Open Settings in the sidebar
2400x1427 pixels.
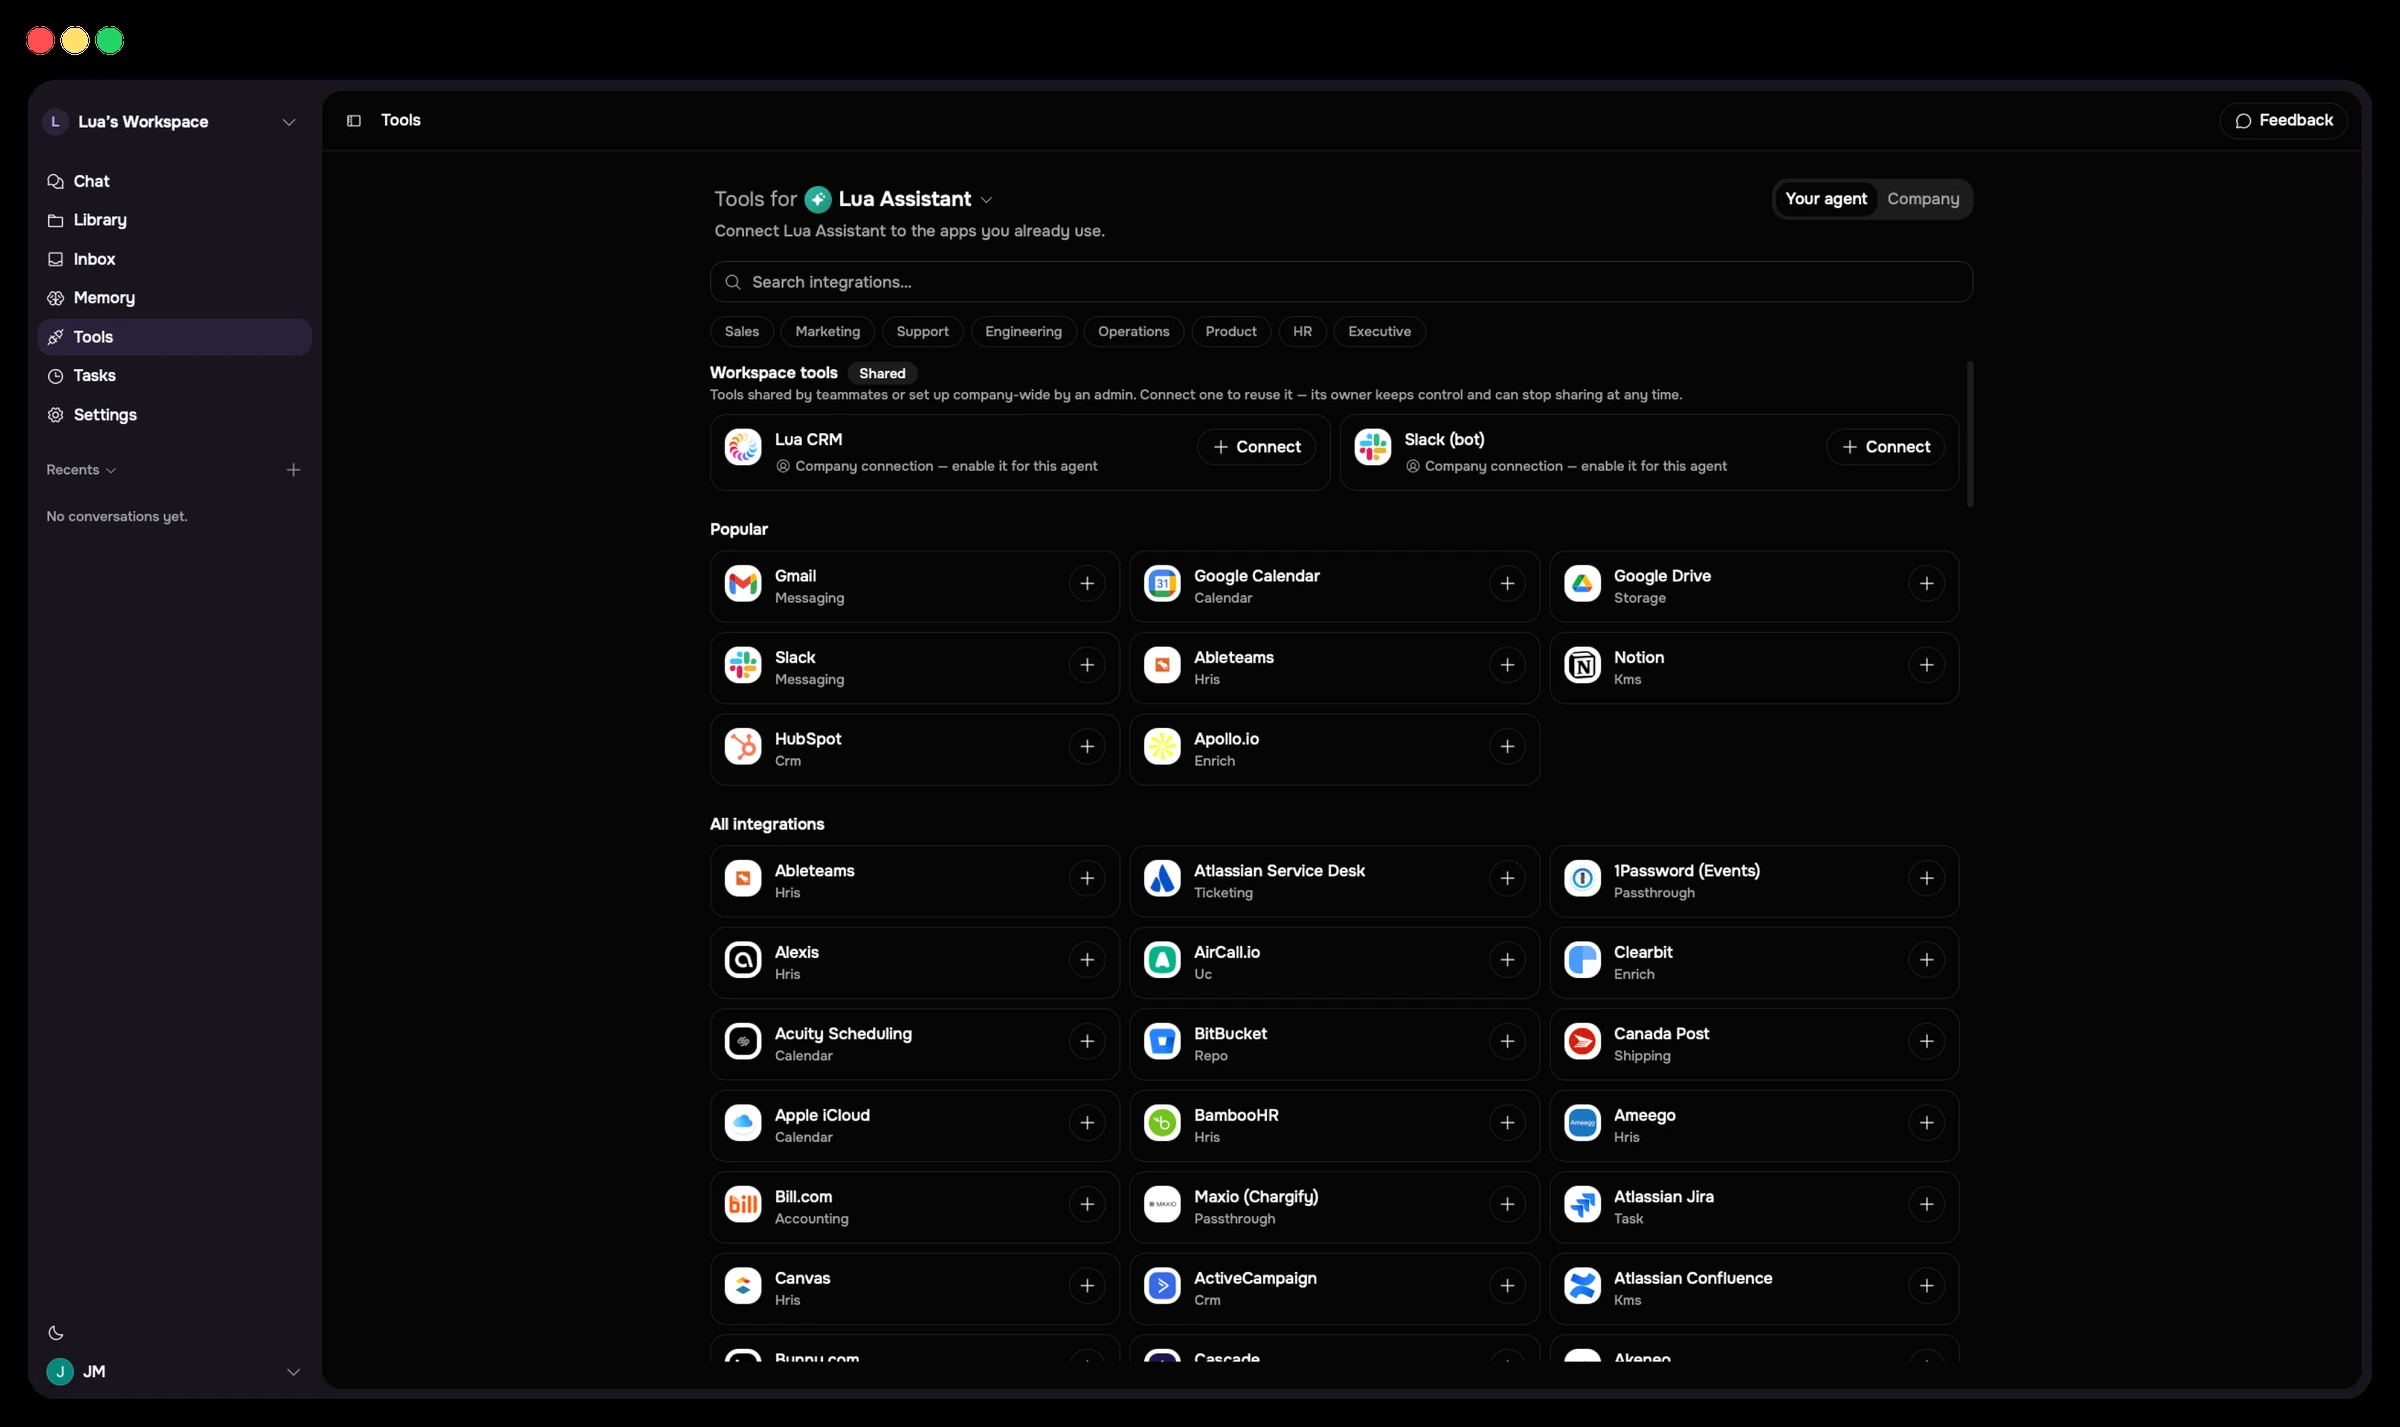click(174, 415)
